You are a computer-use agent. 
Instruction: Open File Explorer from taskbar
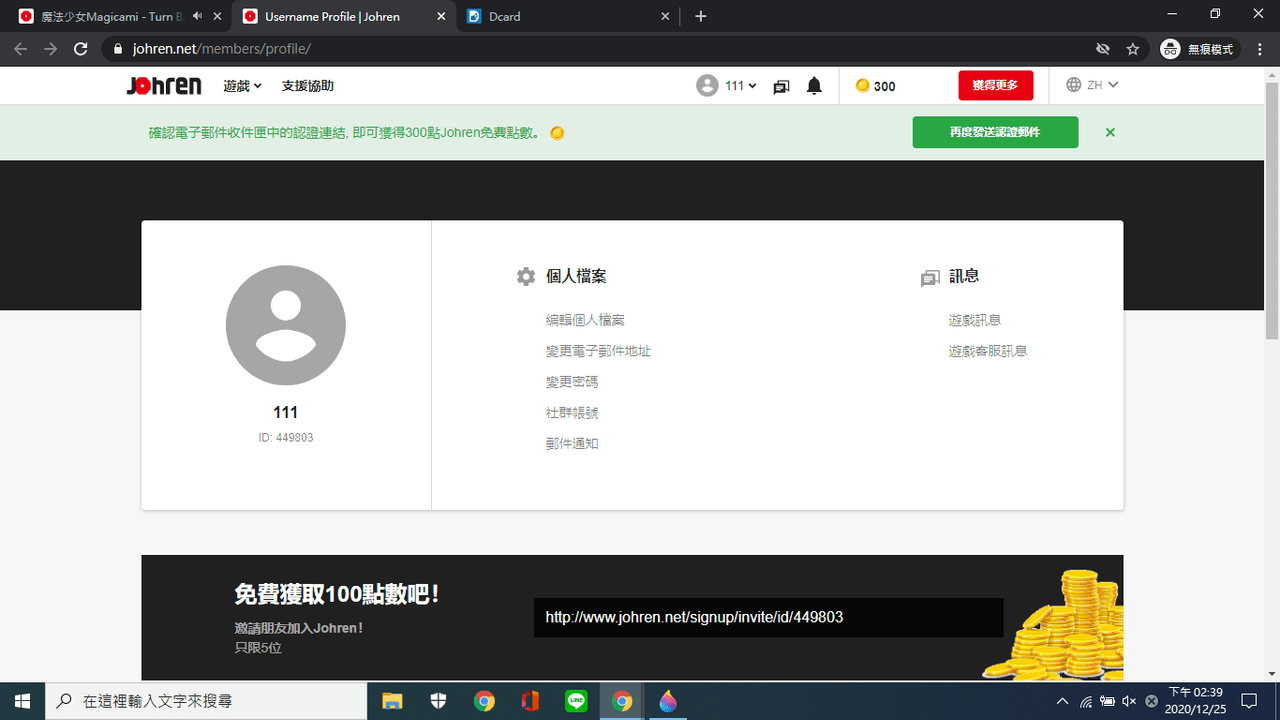pos(392,701)
